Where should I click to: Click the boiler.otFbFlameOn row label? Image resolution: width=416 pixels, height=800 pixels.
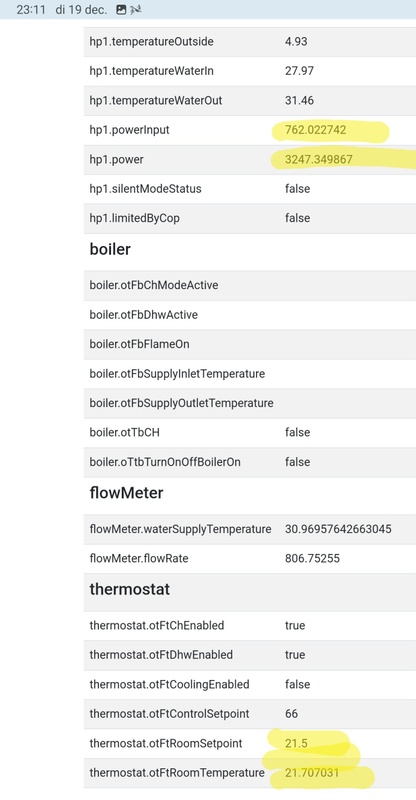(x=139, y=344)
